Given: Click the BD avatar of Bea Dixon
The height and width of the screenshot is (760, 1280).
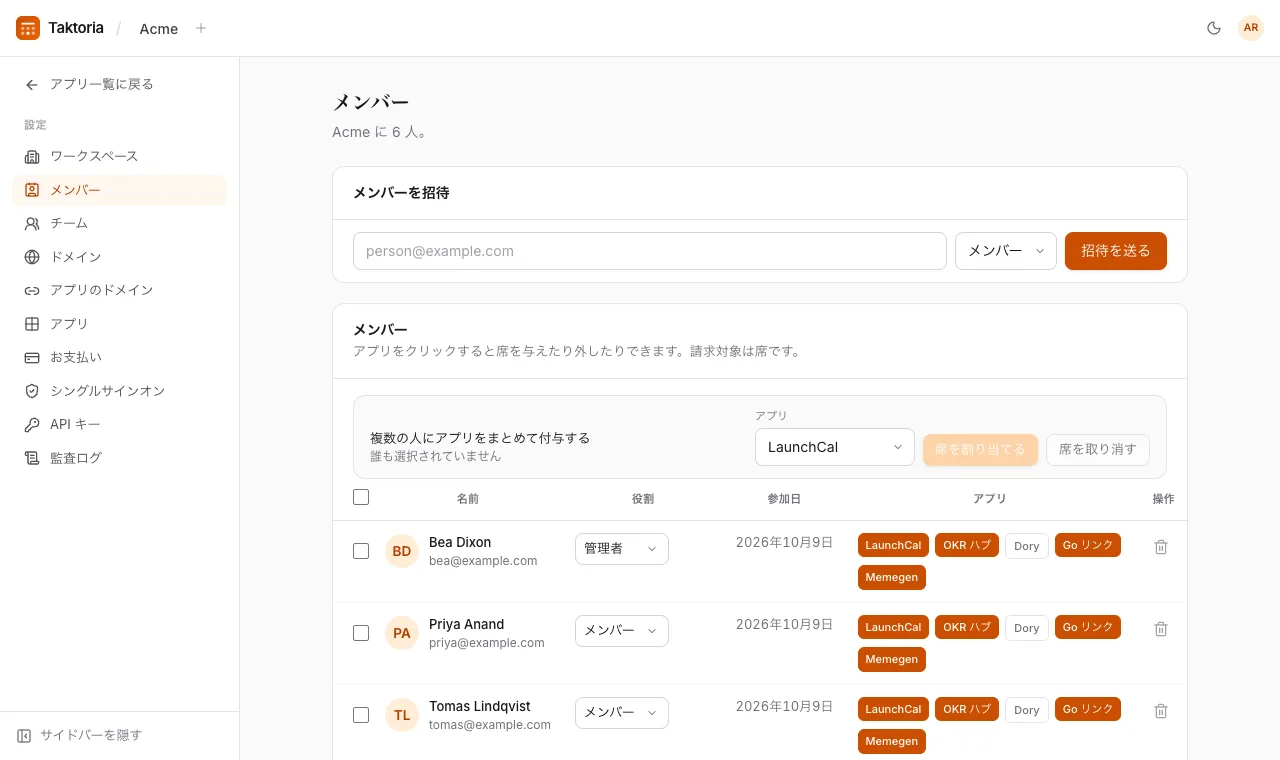Looking at the screenshot, I should 402,551.
